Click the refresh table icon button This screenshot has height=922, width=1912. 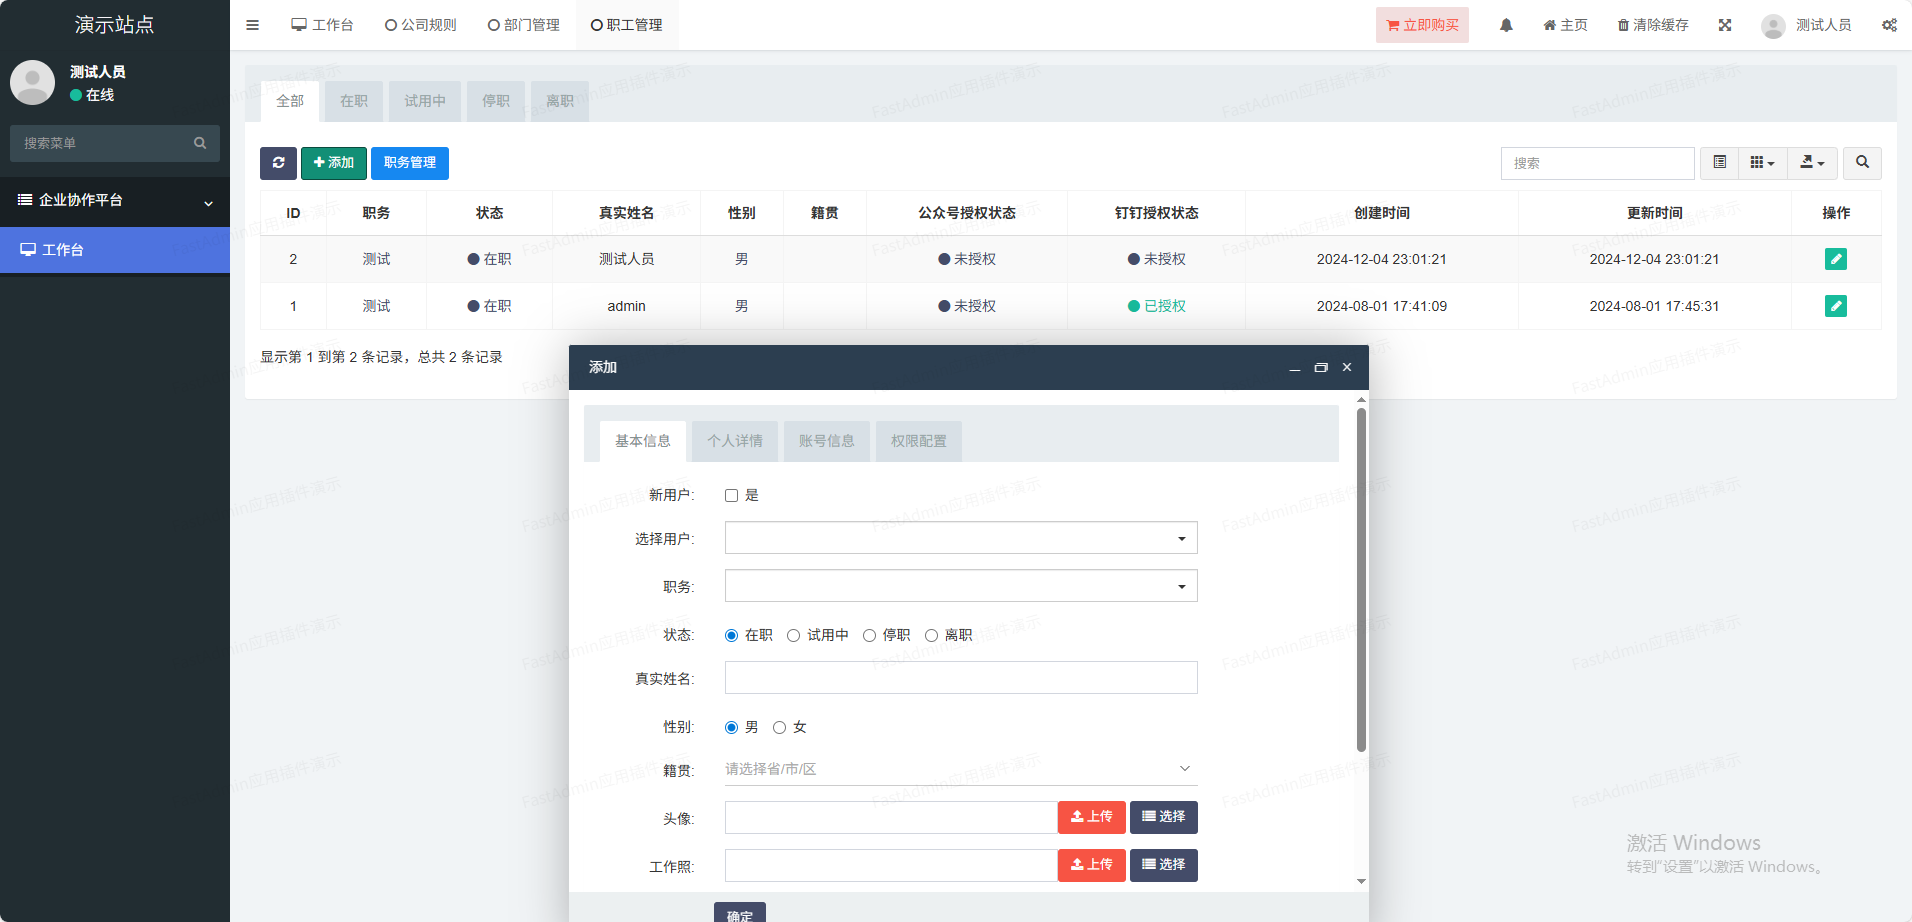tap(278, 163)
